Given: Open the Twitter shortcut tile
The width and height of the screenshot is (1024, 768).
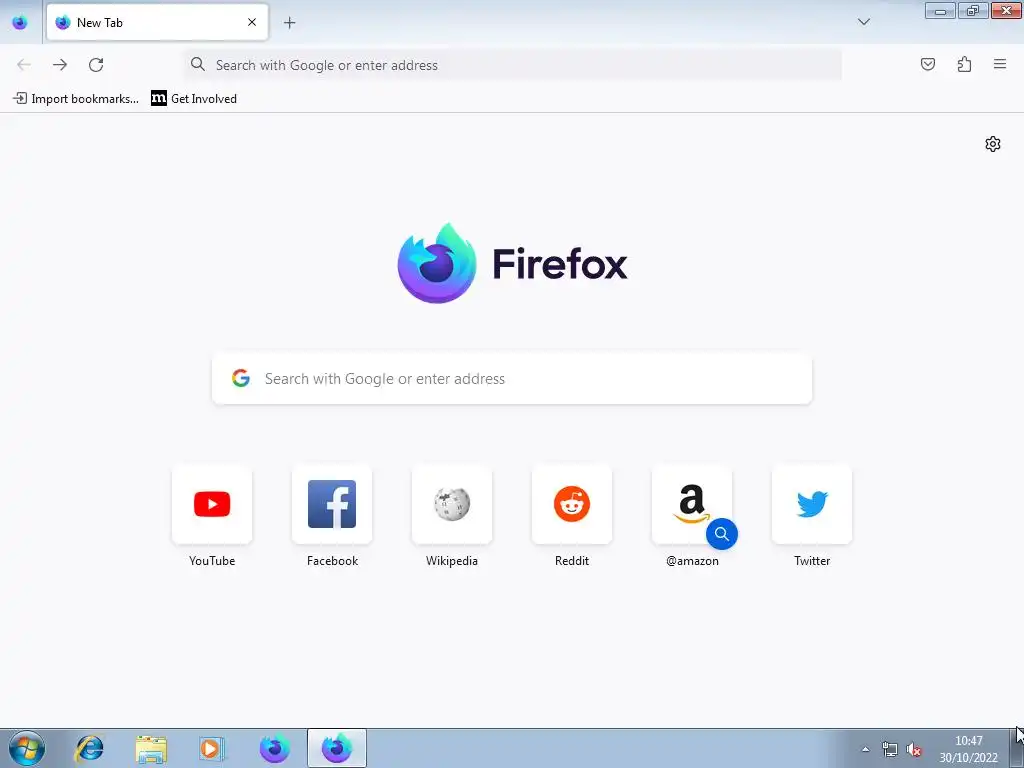Looking at the screenshot, I should tap(812, 504).
